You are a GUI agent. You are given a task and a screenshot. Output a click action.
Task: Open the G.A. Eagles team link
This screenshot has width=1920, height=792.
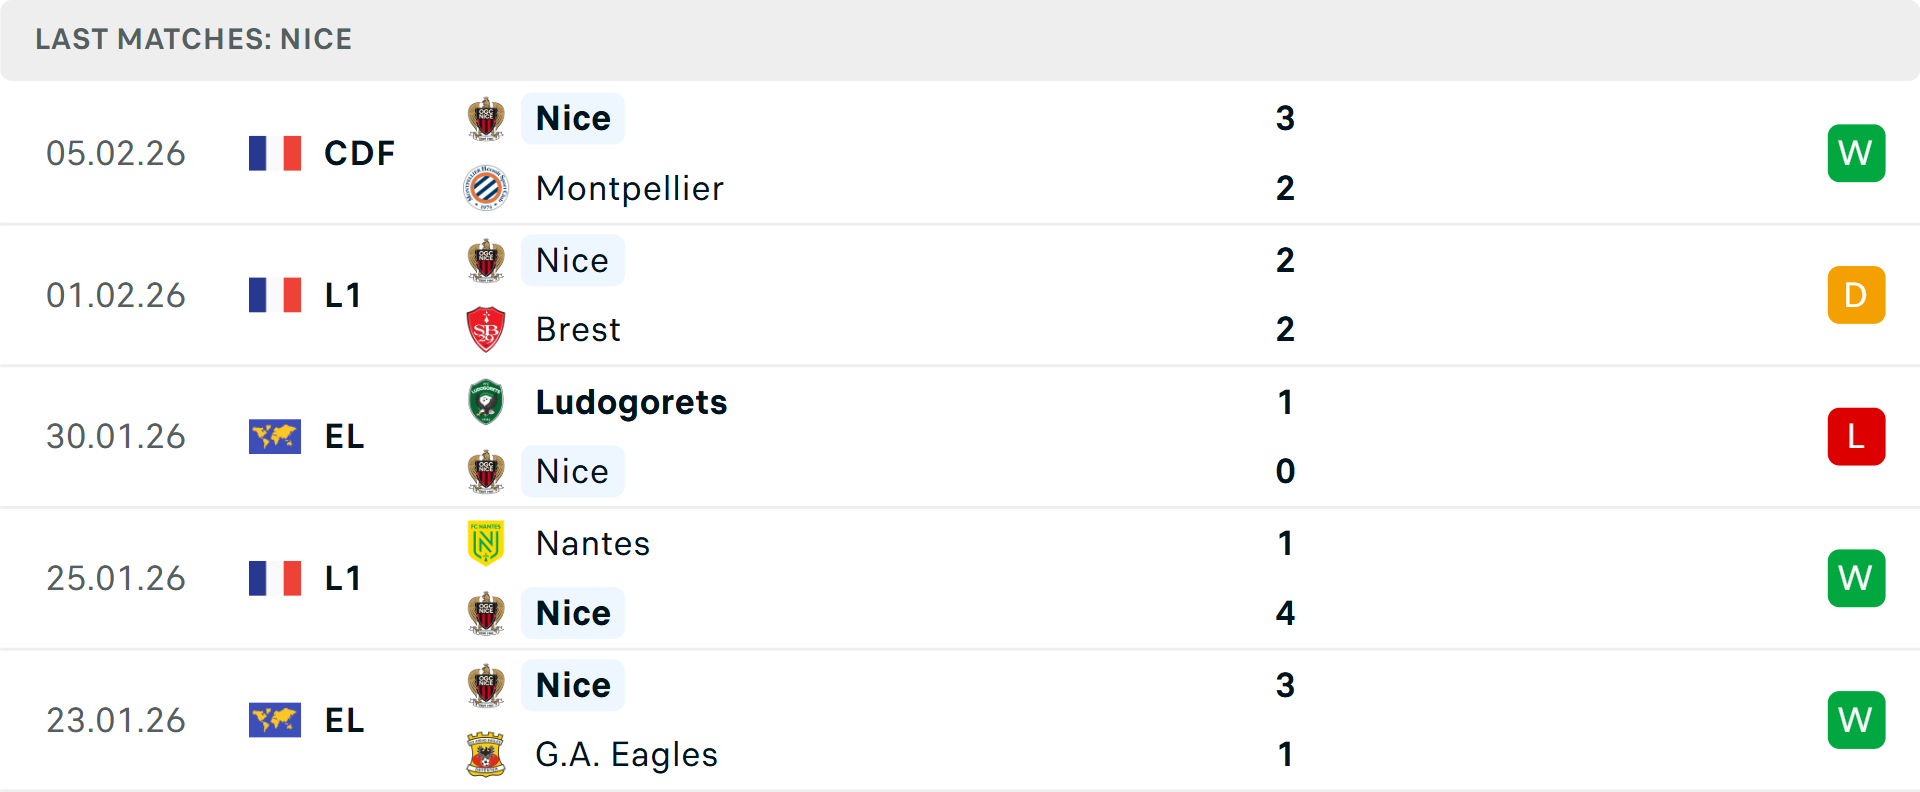pos(626,755)
